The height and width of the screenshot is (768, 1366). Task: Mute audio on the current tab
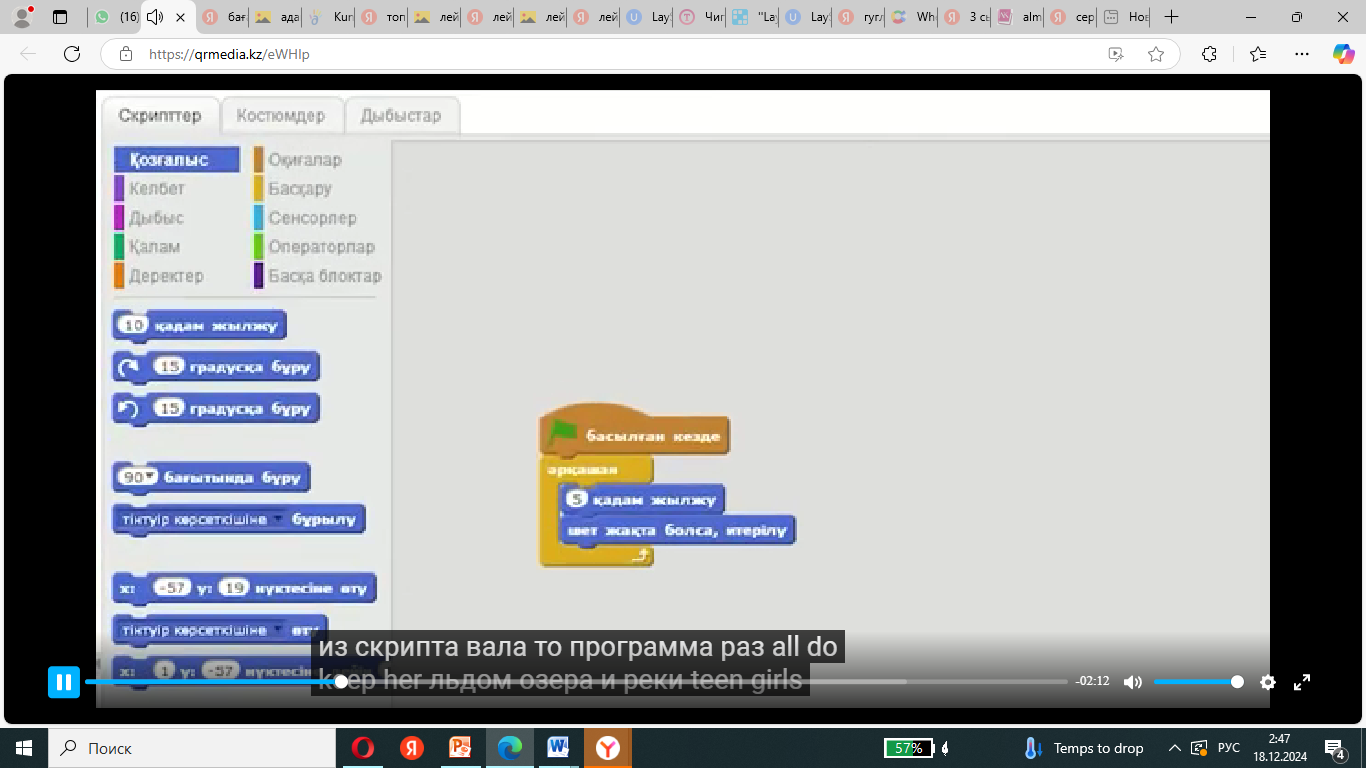(154, 17)
